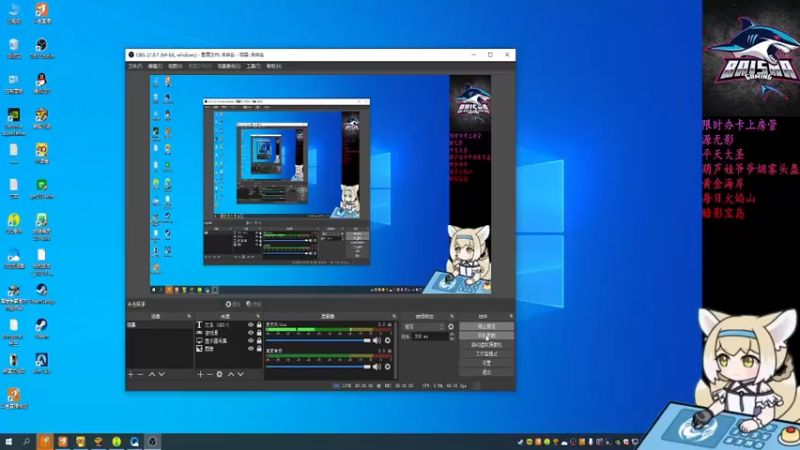Move the scene up in the Scenes list
The height and width of the screenshot is (450, 800).
click(152, 374)
